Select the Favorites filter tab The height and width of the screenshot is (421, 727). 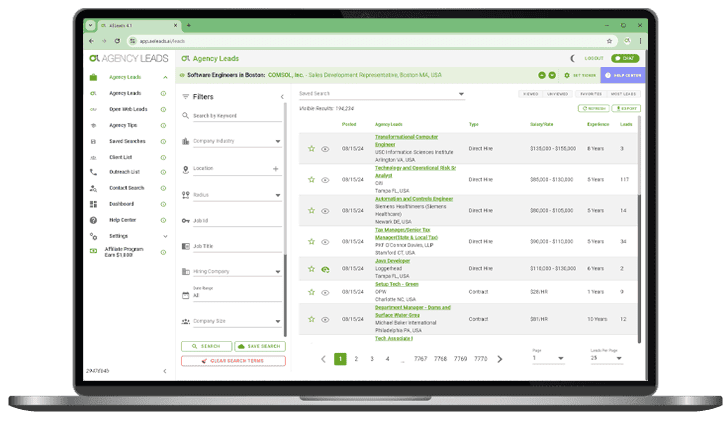pos(591,94)
